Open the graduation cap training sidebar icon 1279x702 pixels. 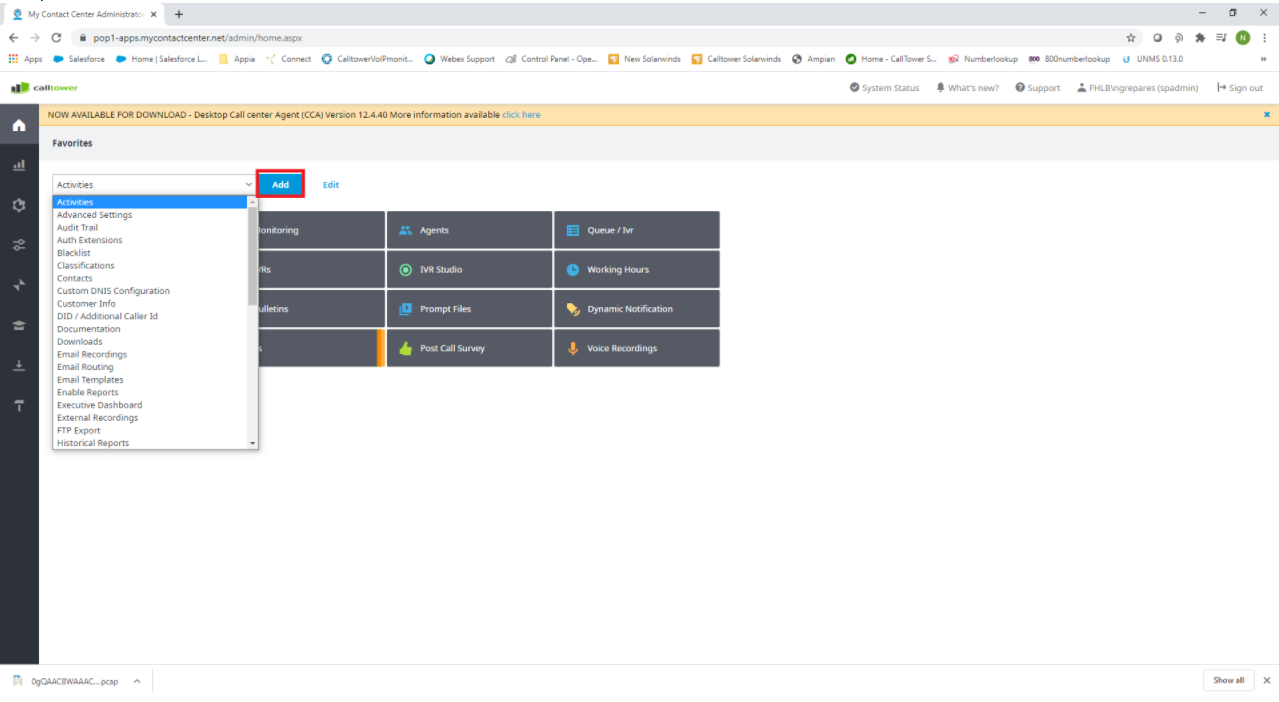click(x=18, y=326)
